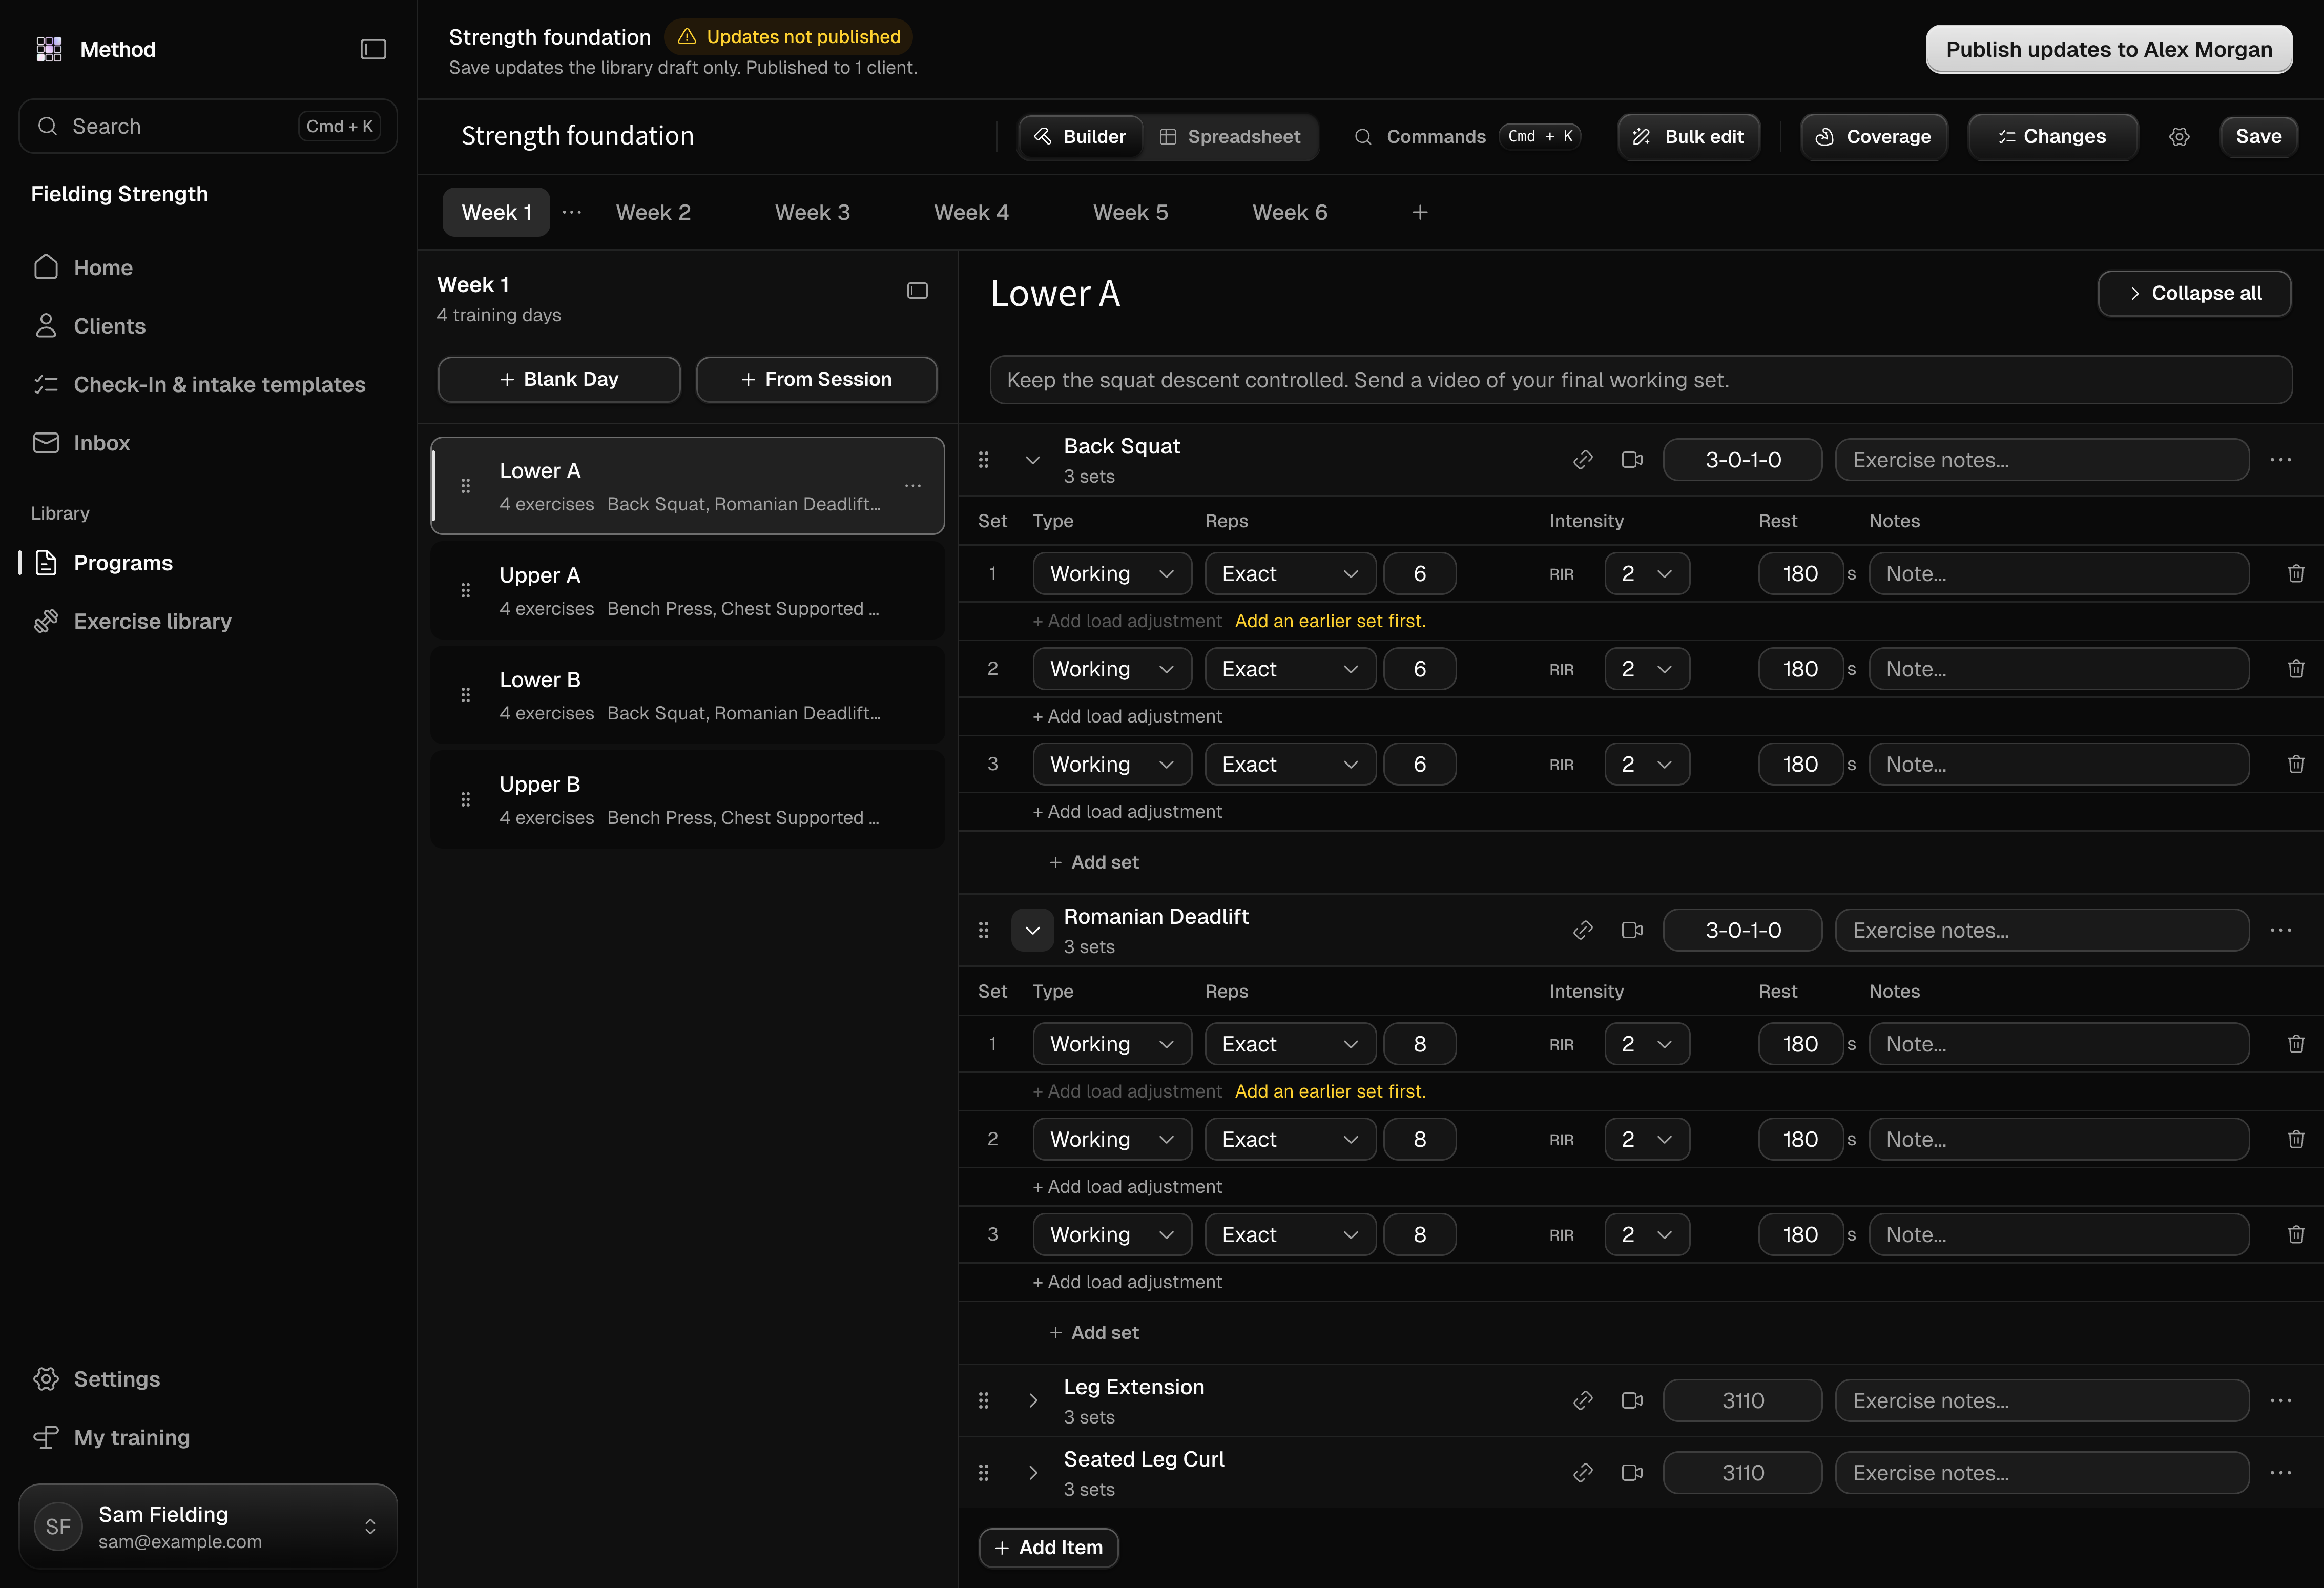
Task: Toggle Week 1 panel layout icon
Action: pyautogui.click(x=917, y=291)
